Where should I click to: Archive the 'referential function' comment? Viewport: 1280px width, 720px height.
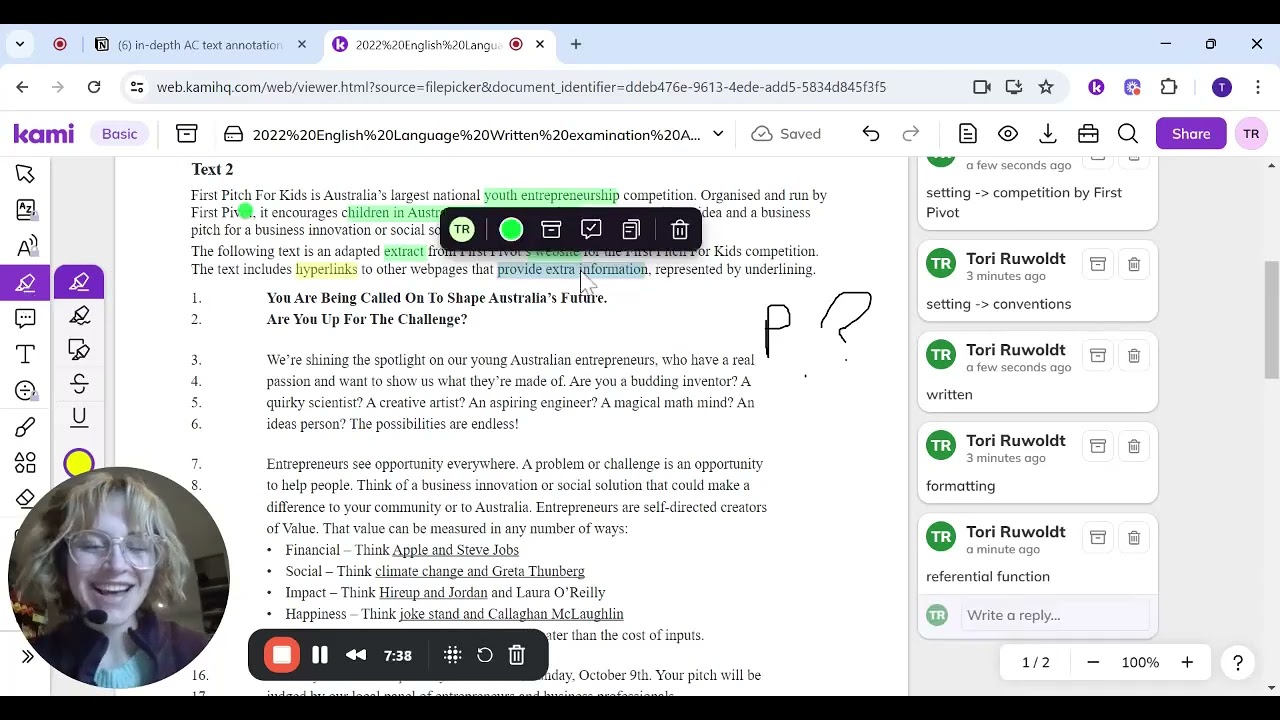pos(1098,538)
